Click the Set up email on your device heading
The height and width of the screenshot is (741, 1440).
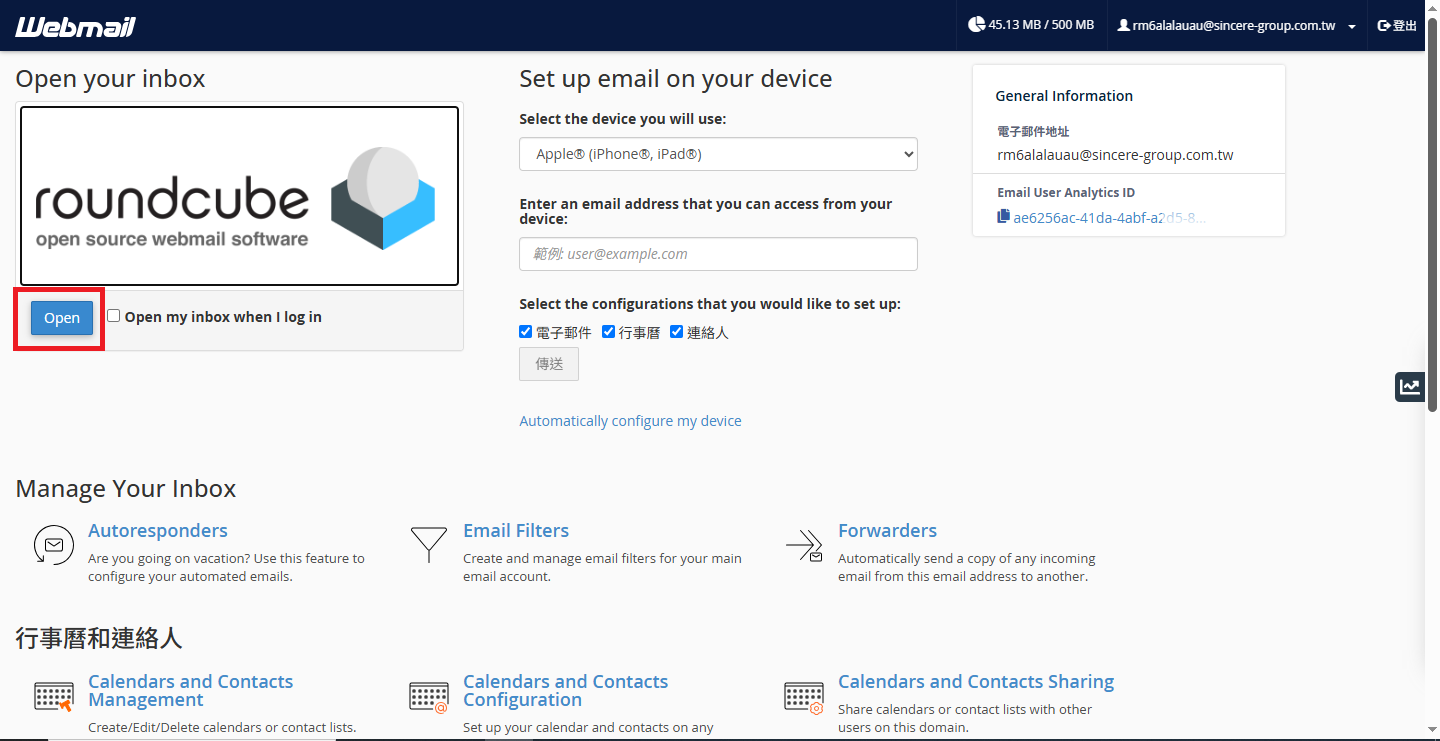coord(676,79)
